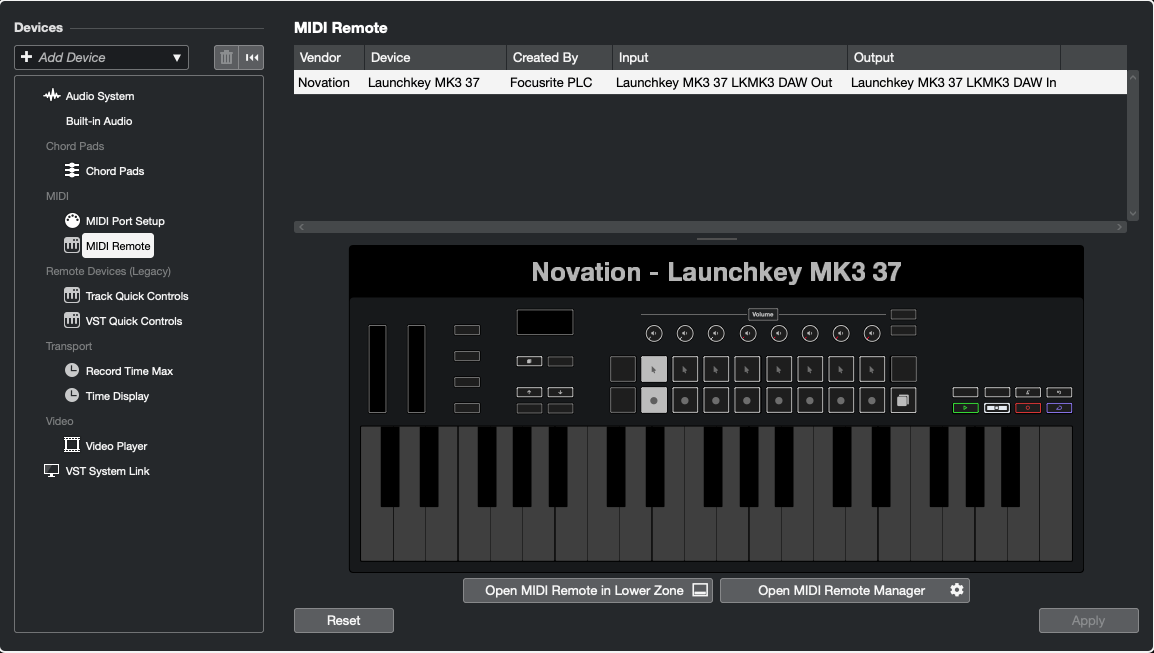Screen dimensions: 1154x653
Task: Click the Chord Pads icon
Action: (72, 170)
